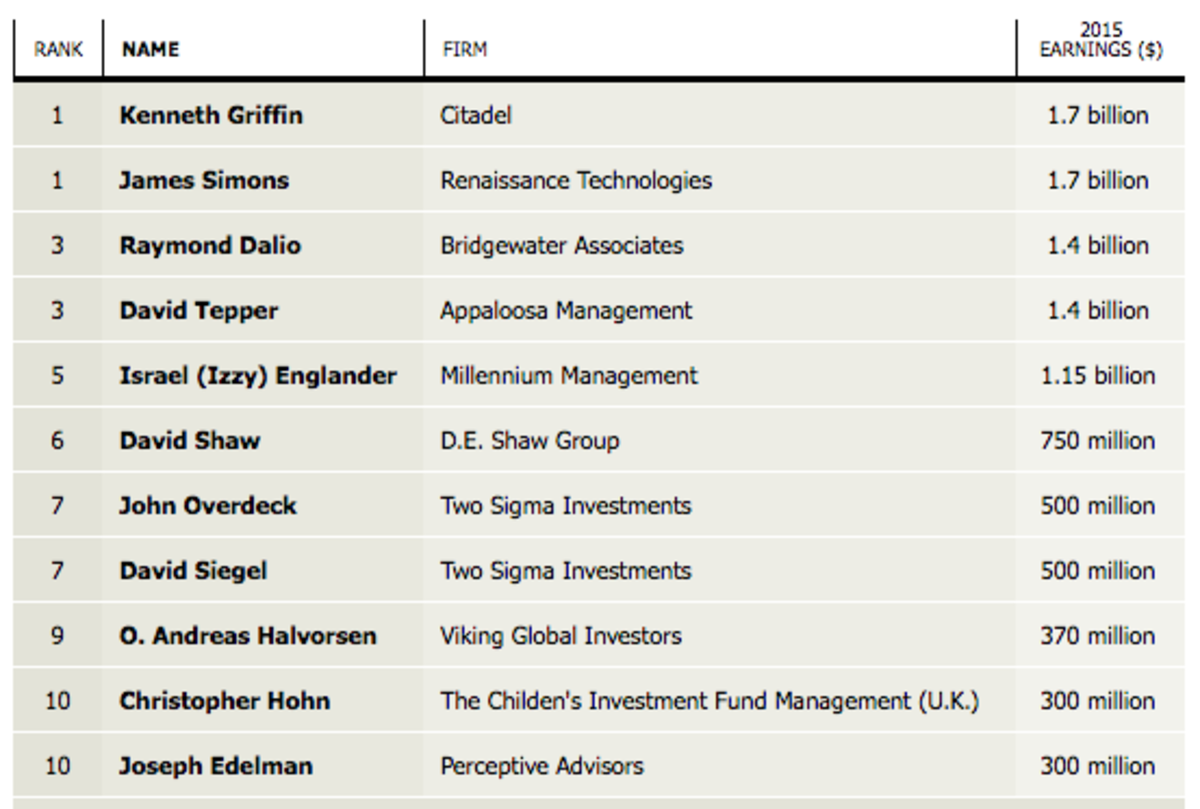This screenshot has width=1200, height=809.
Task: Select the name Kenneth Griffin
Action: coord(211,115)
